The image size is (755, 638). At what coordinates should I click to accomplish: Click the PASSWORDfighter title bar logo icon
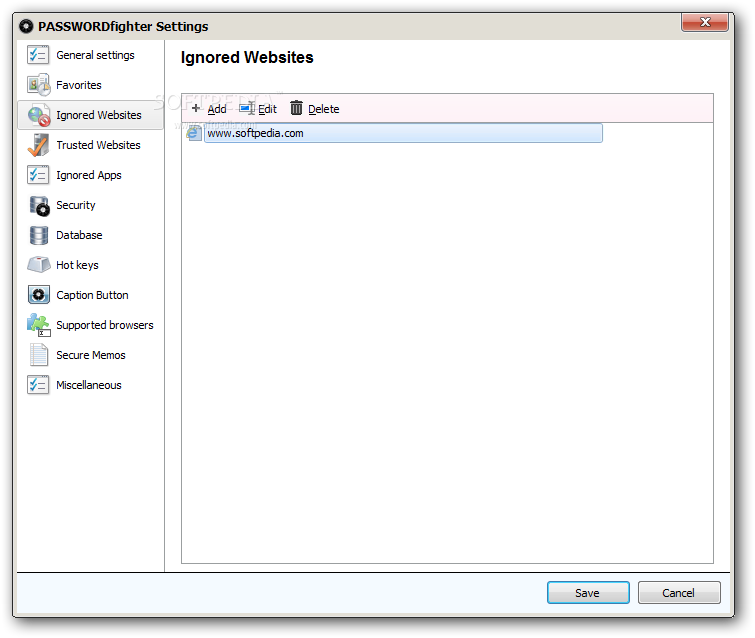26,26
